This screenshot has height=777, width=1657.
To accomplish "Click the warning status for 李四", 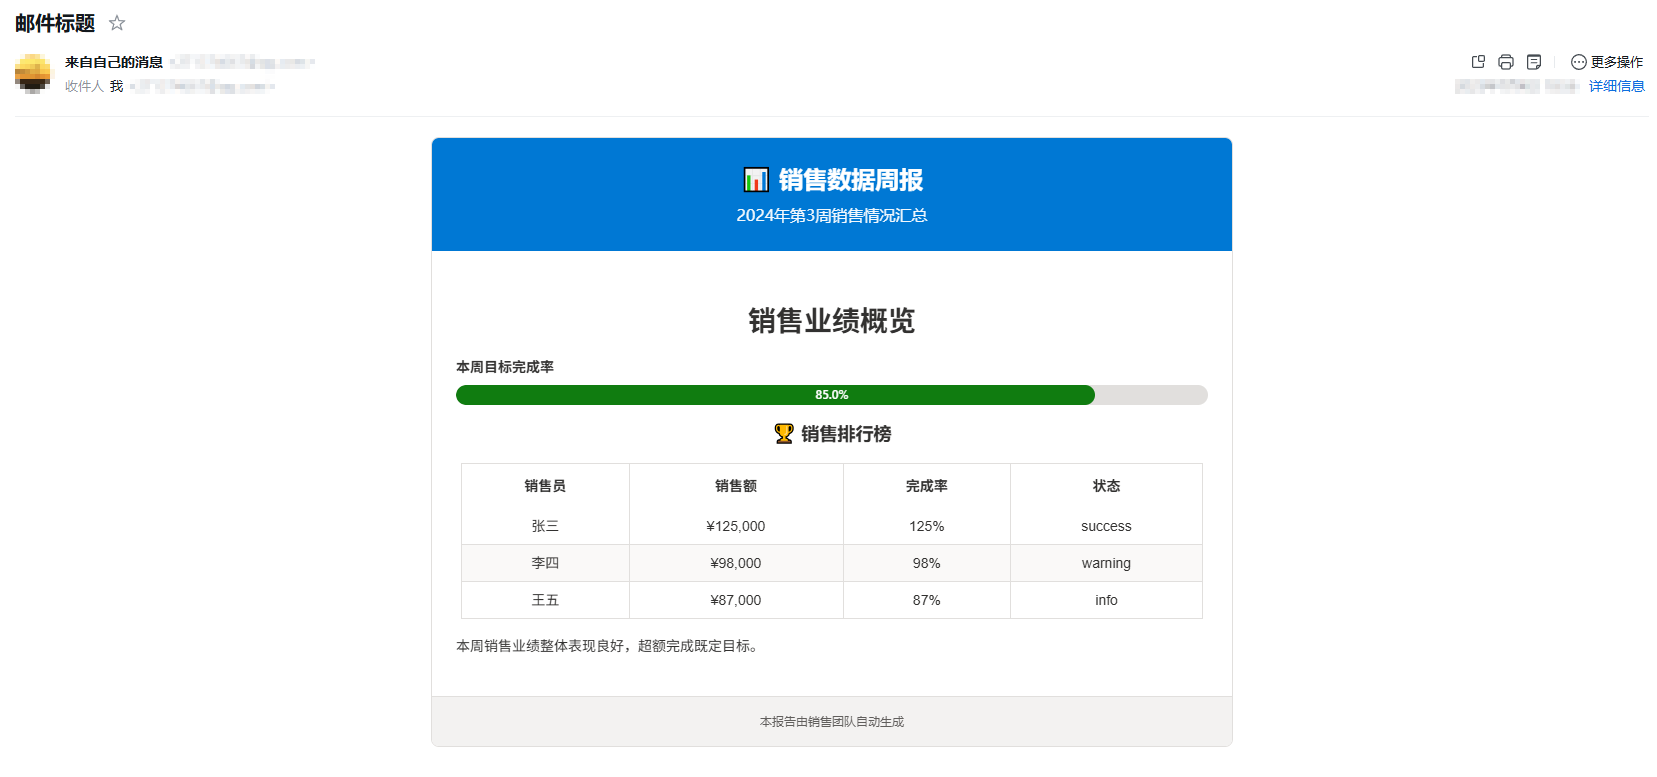I will pos(1106,563).
